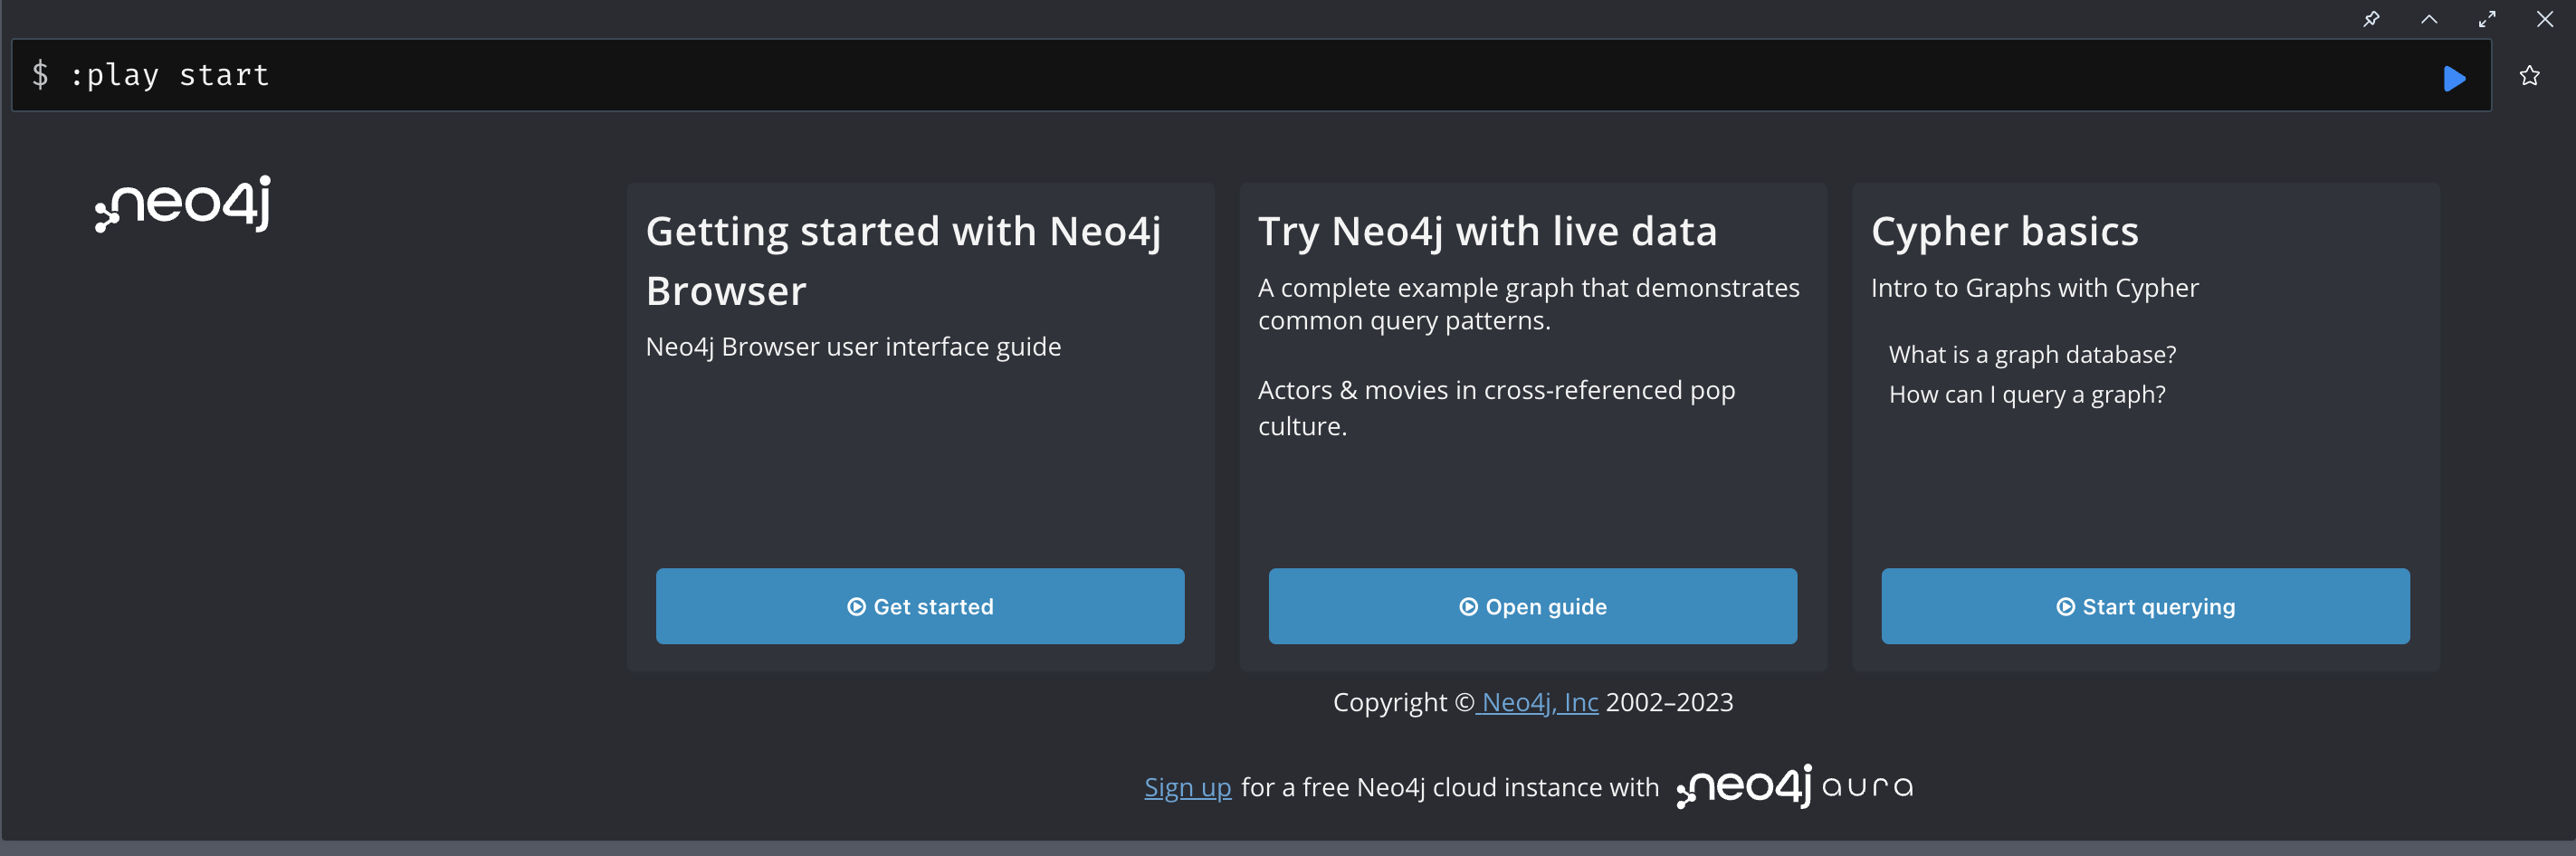Select the 'Cypher basics' heading

click(x=2004, y=232)
